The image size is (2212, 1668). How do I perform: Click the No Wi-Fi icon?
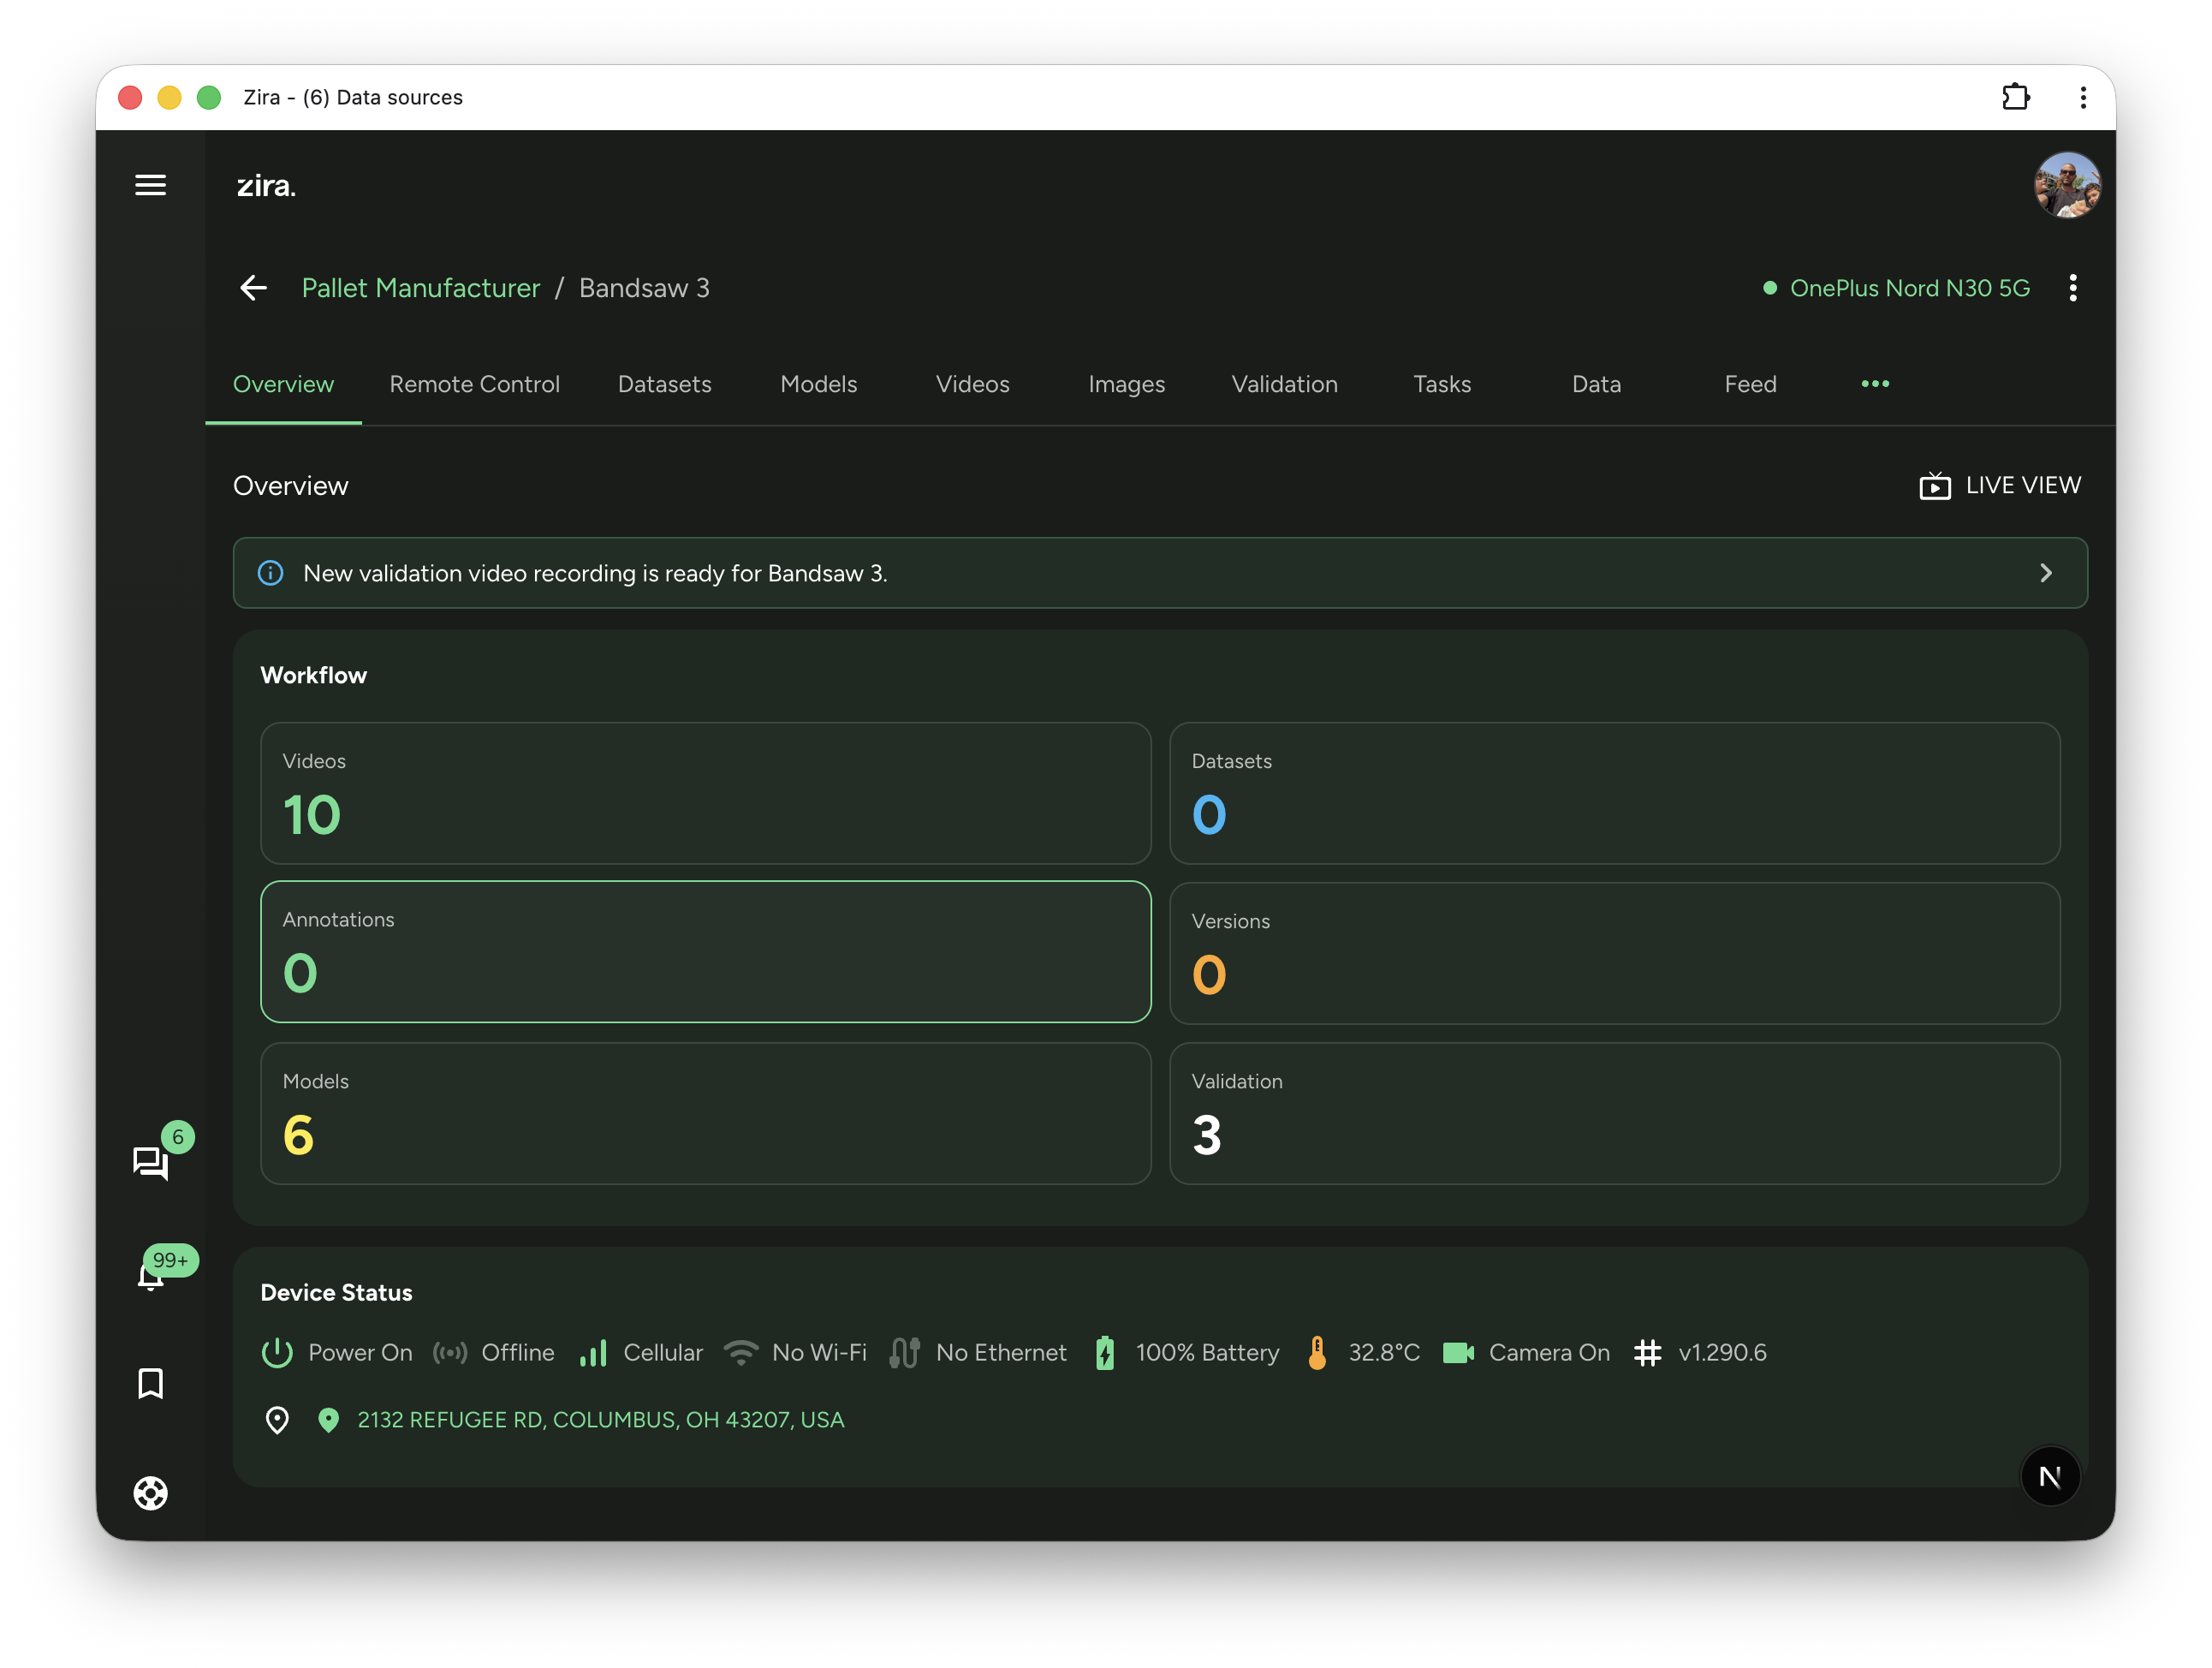coord(741,1353)
